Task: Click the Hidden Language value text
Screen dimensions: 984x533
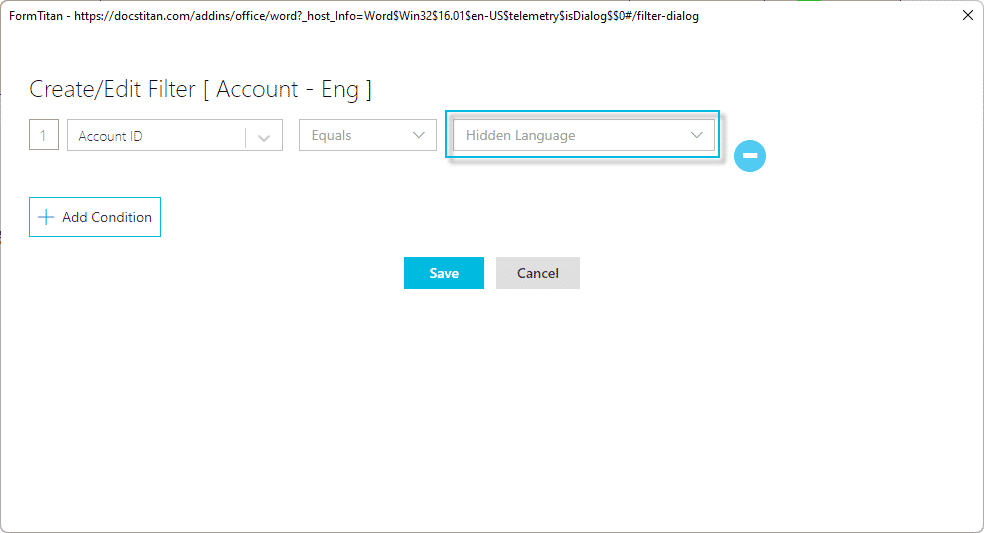Action: pos(520,136)
